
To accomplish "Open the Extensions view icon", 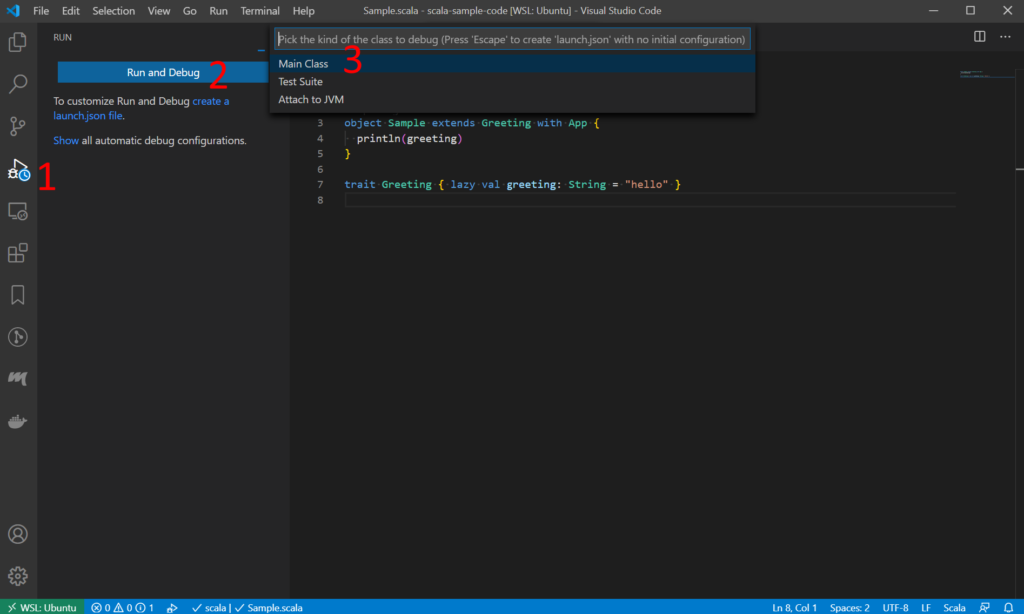I will [x=18, y=253].
